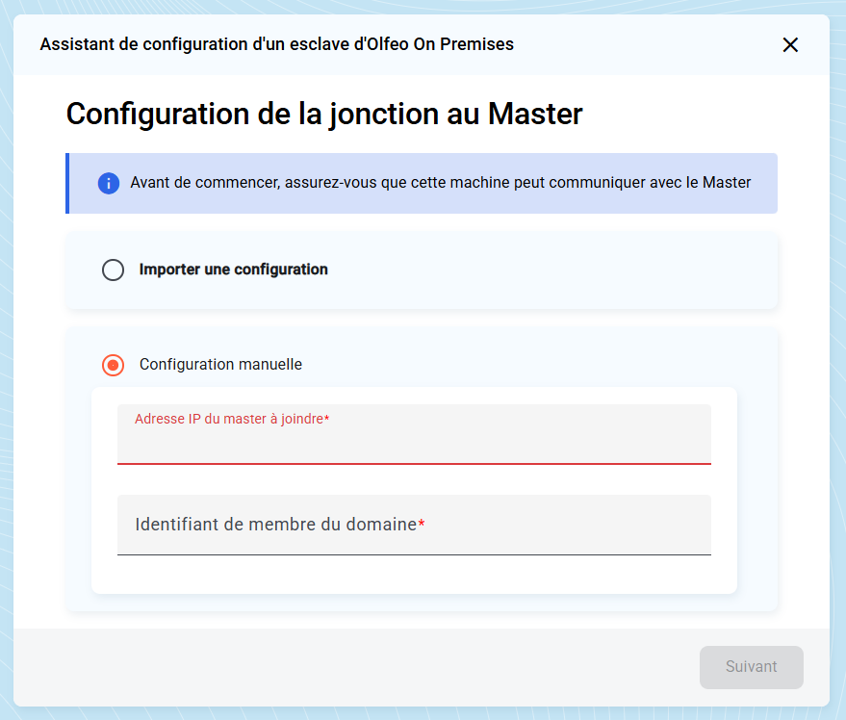Click the Configuration manuelle label text
The width and height of the screenshot is (846, 720).
pyautogui.click(x=220, y=364)
